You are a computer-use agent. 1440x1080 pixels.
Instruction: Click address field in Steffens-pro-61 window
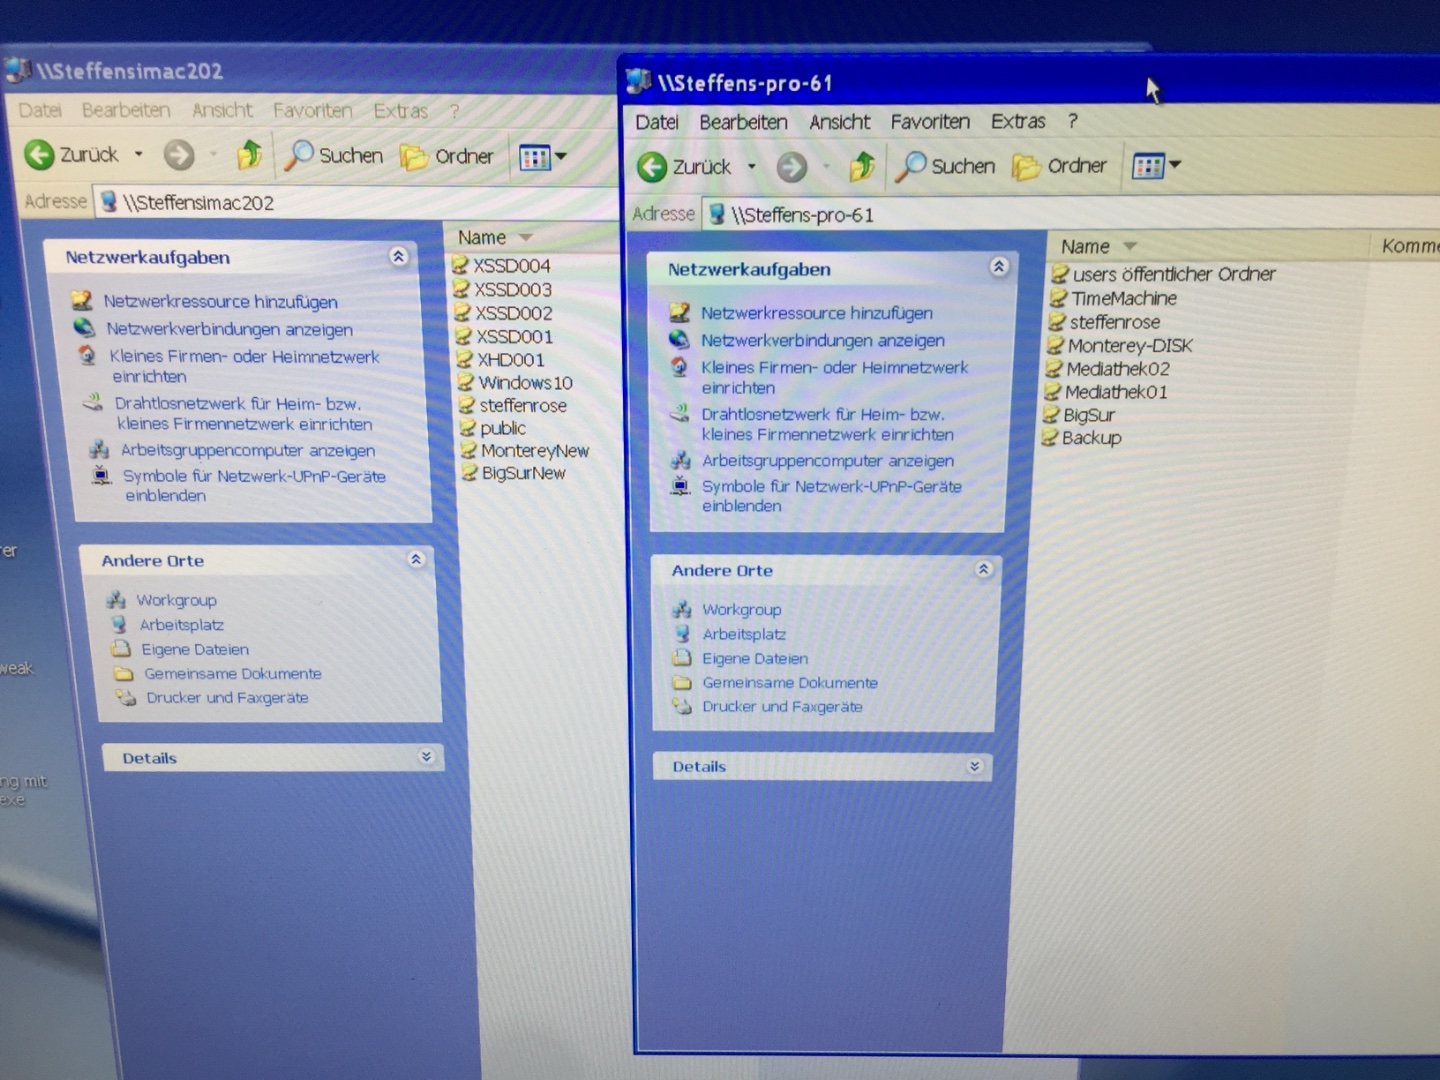coord(1070,214)
